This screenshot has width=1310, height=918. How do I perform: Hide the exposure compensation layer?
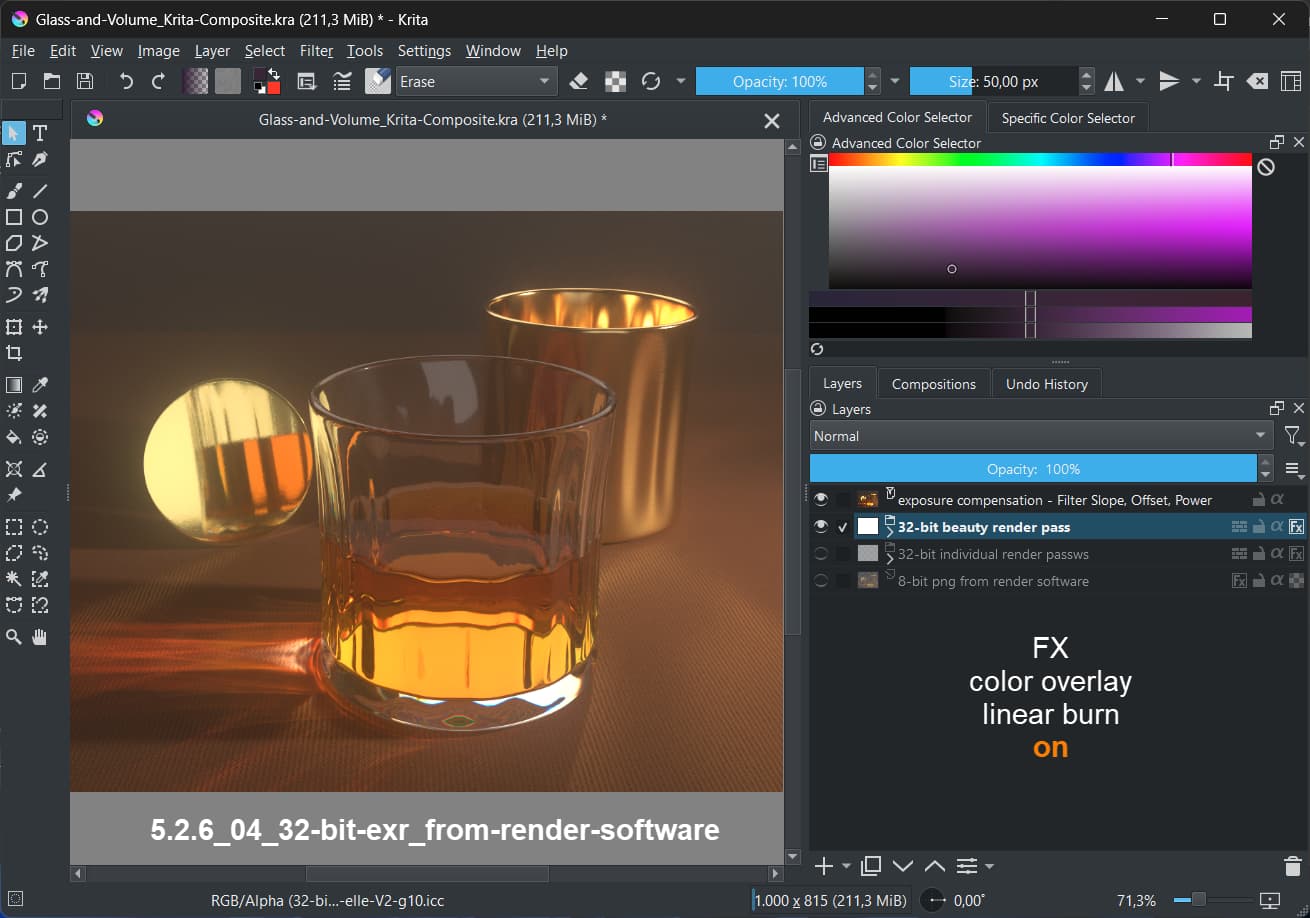821,499
